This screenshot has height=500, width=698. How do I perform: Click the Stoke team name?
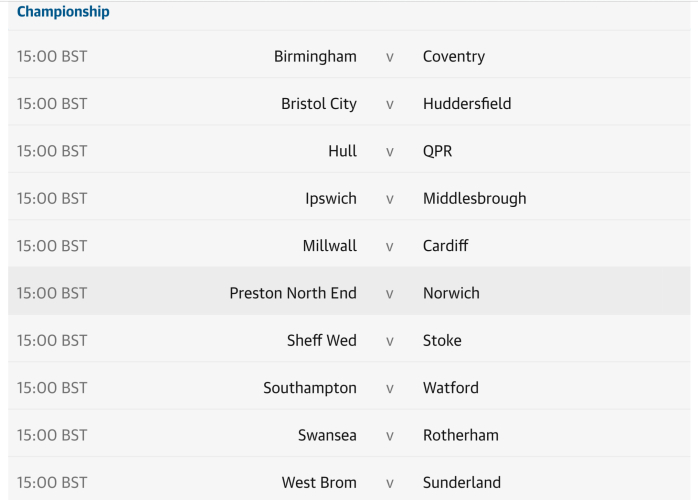tap(442, 340)
